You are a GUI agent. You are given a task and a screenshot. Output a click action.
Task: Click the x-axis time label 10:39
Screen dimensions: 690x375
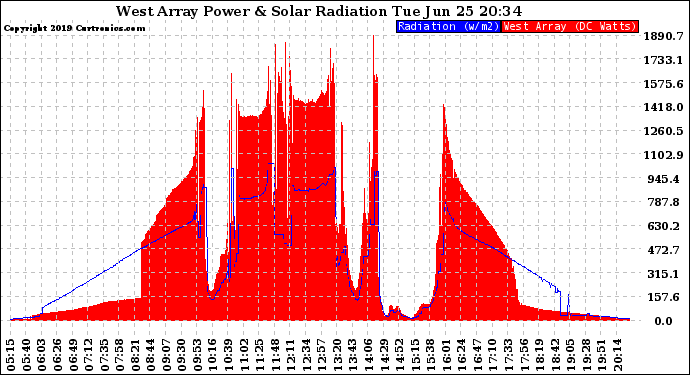[228, 355]
